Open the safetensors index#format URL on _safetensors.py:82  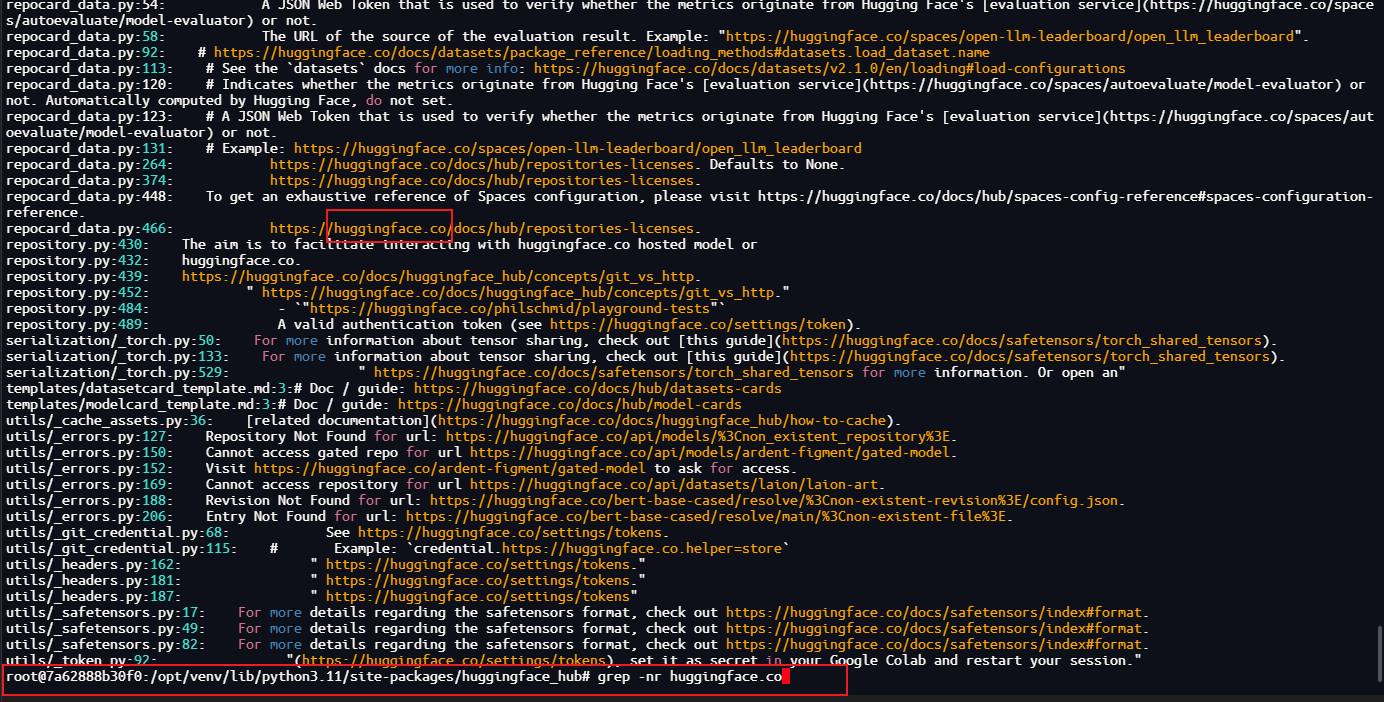click(x=934, y=644)
